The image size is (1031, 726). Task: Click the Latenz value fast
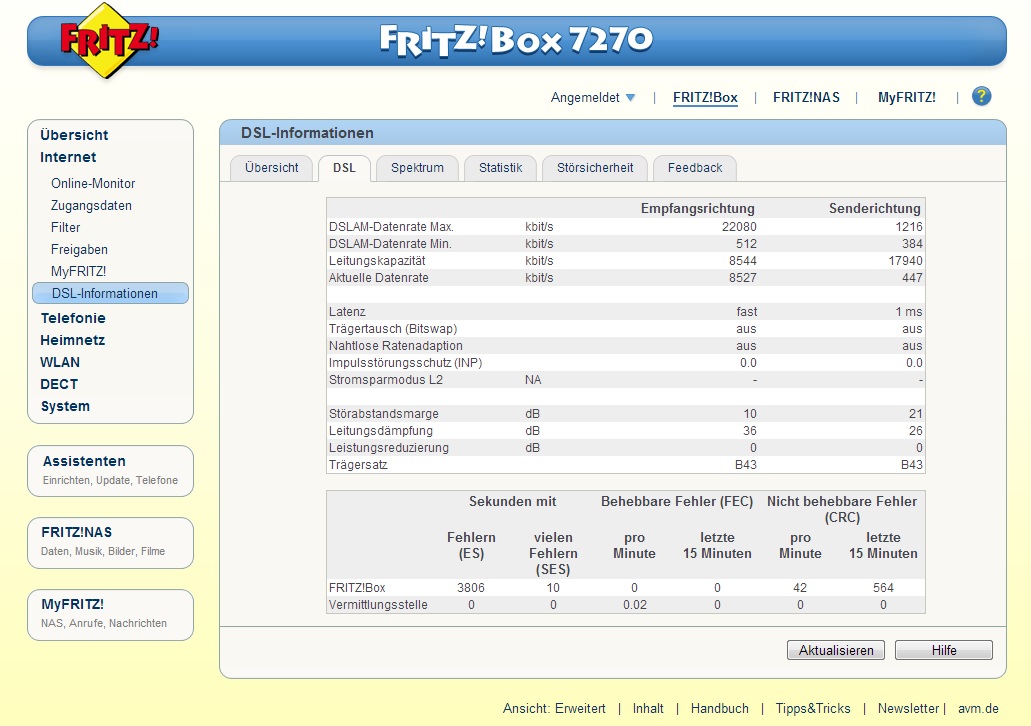click(746, 312)
